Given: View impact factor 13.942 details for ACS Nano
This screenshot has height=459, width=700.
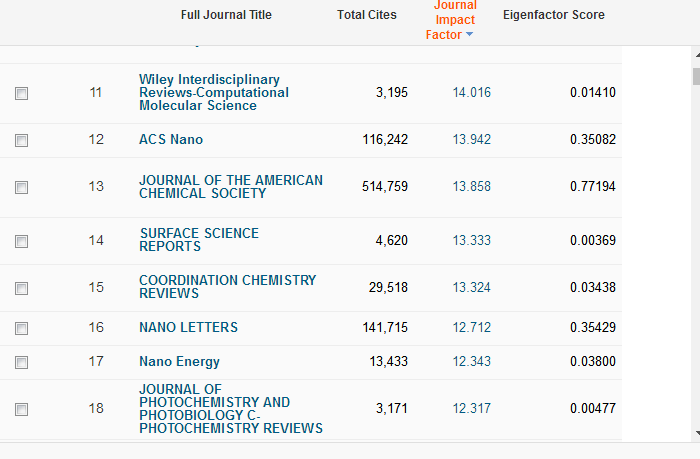Looking at the screenshot, I should coord(471,140).
